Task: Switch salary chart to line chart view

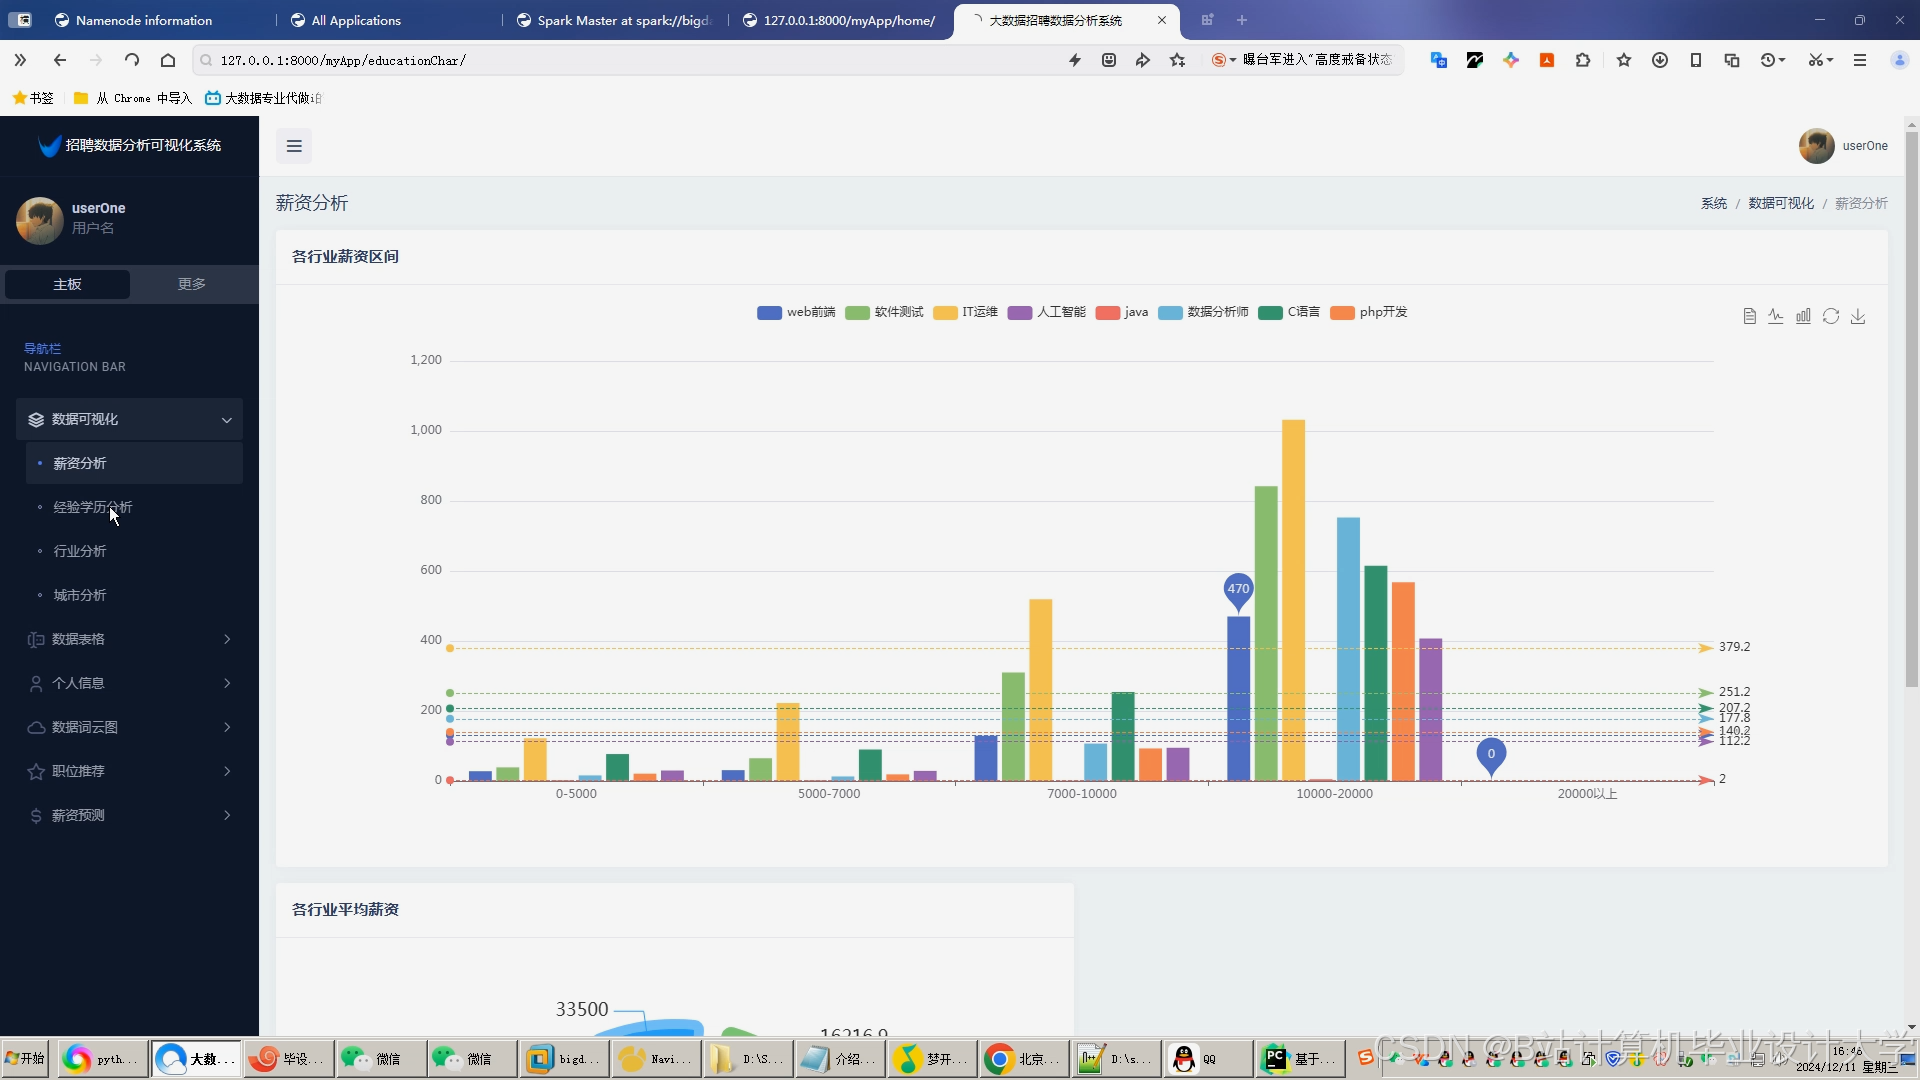Action: click(x=1777, y=316)
